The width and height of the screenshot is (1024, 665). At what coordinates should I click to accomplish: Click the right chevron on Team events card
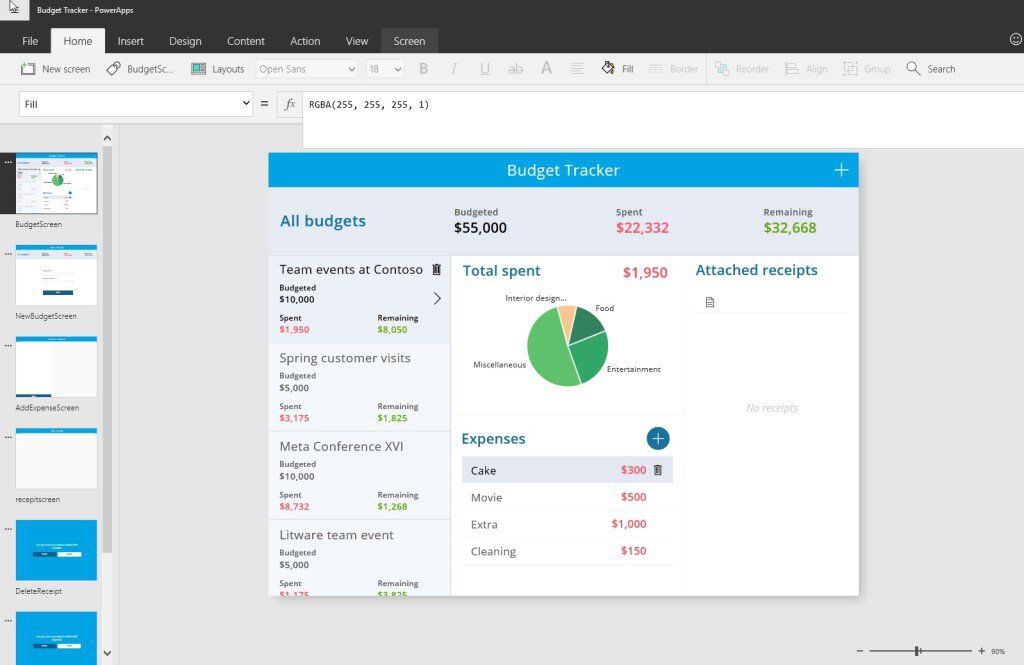(437, 299)
